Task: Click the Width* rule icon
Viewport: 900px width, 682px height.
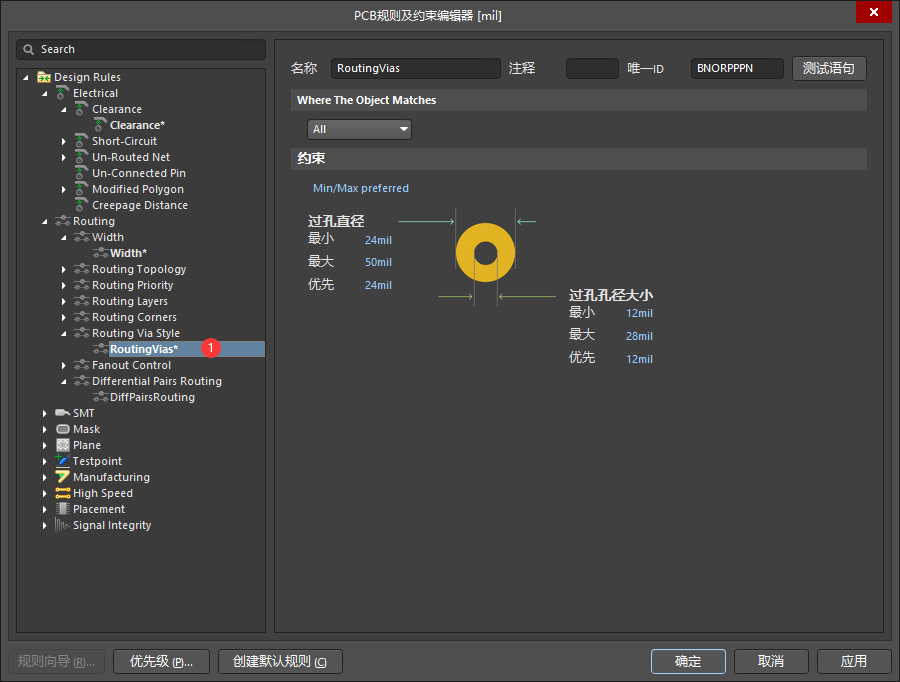Action: (x=100, y=253)
